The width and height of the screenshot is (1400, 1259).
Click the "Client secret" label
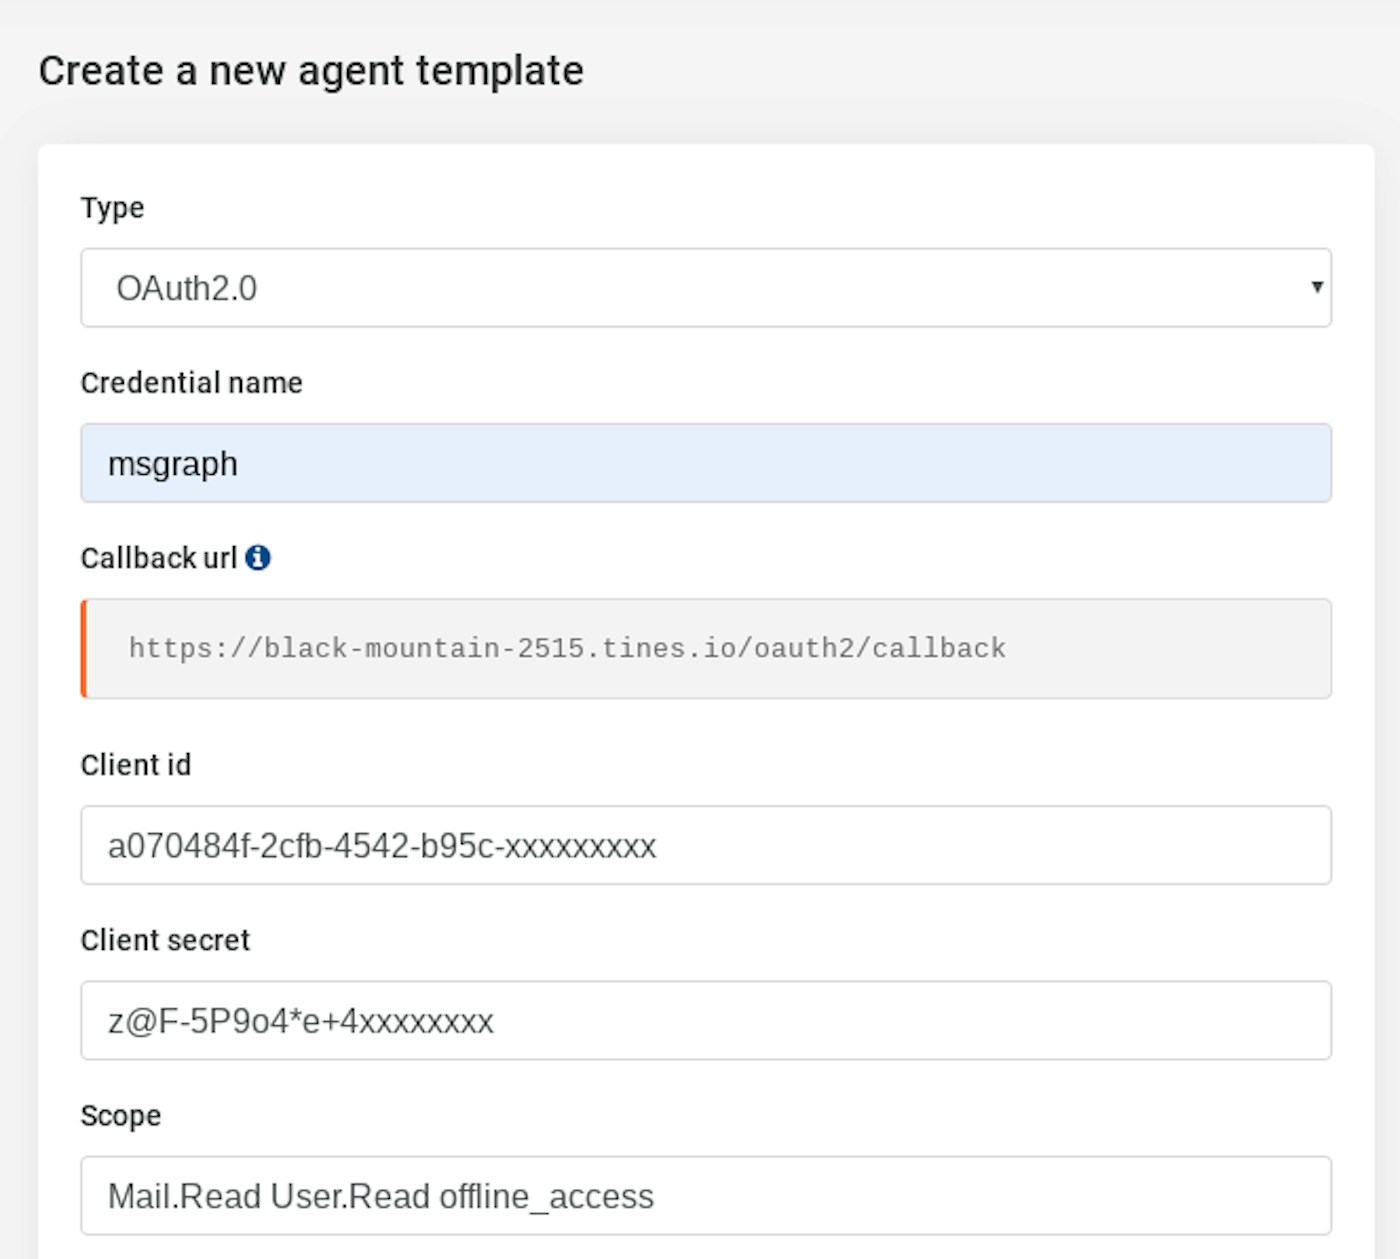[x=165, y=940]
